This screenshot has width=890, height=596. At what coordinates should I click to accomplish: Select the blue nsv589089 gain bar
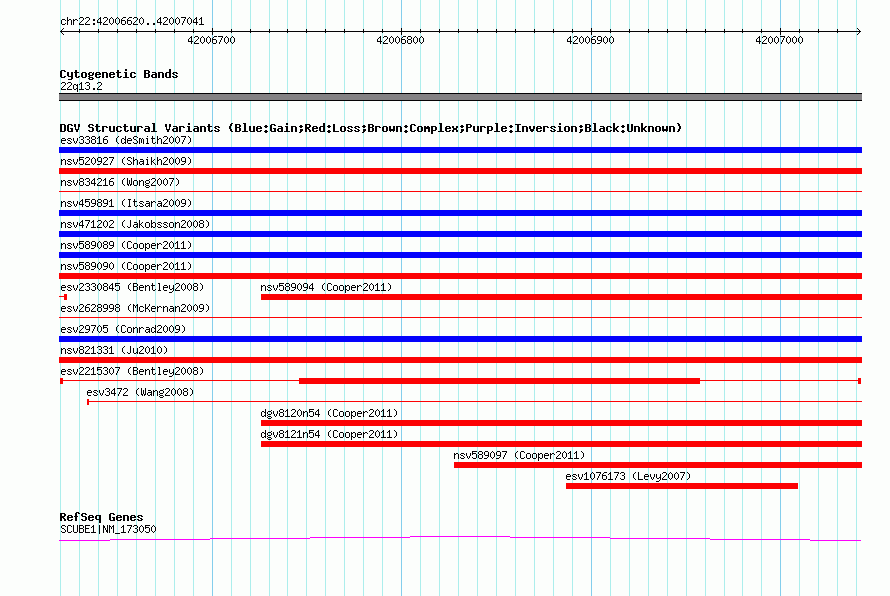pyautogui.click(x=460, y=255)
